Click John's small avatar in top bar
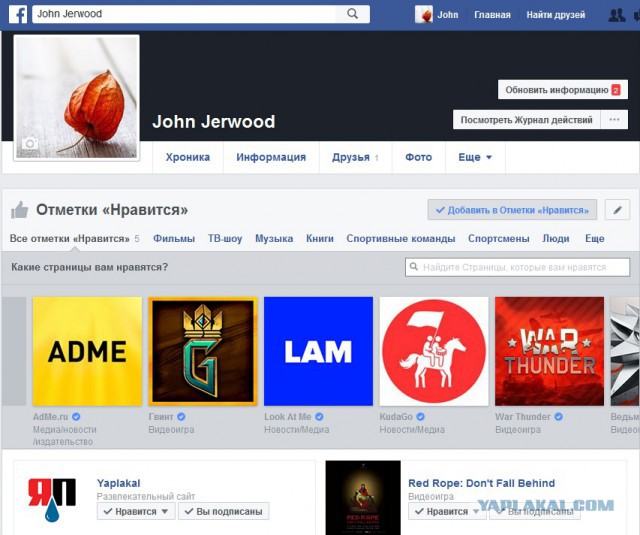Image resolution: width=640 pixels, height=535 pixels. (x=424, y=15)
